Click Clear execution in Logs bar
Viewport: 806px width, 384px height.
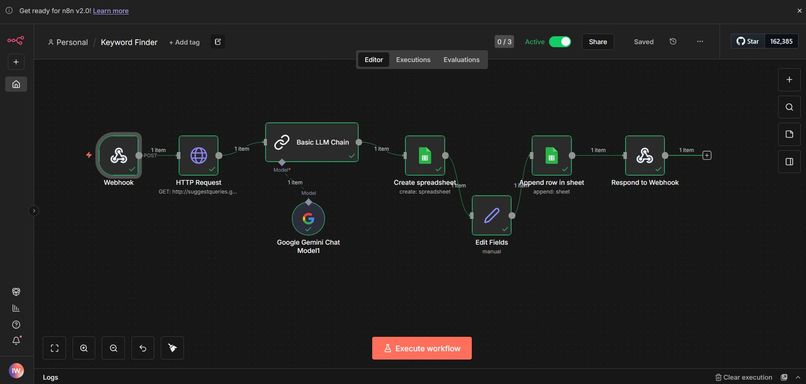pos(744,377)
